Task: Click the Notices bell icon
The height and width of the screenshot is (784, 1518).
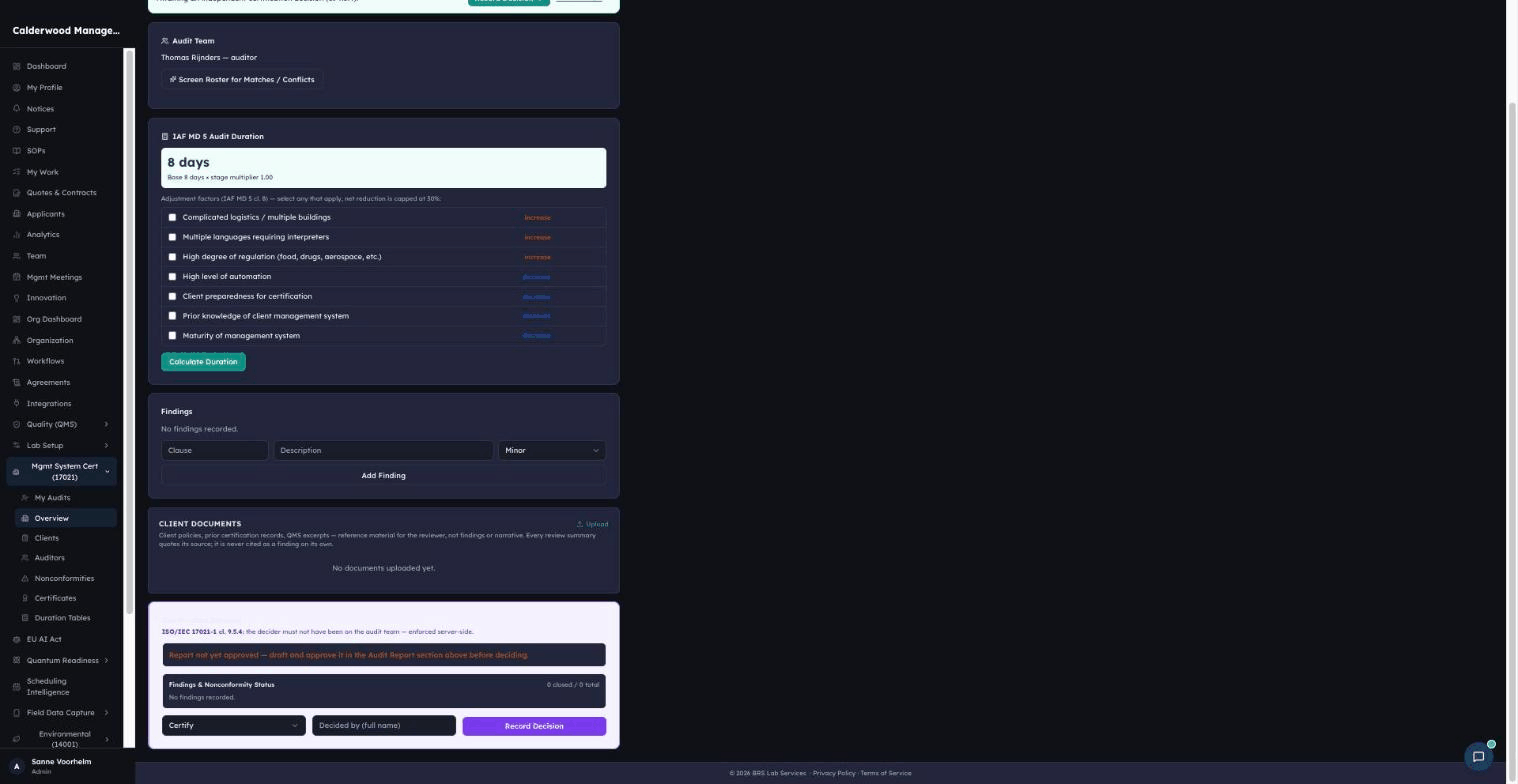Action: pyautogui.click(x=16, y=108)
